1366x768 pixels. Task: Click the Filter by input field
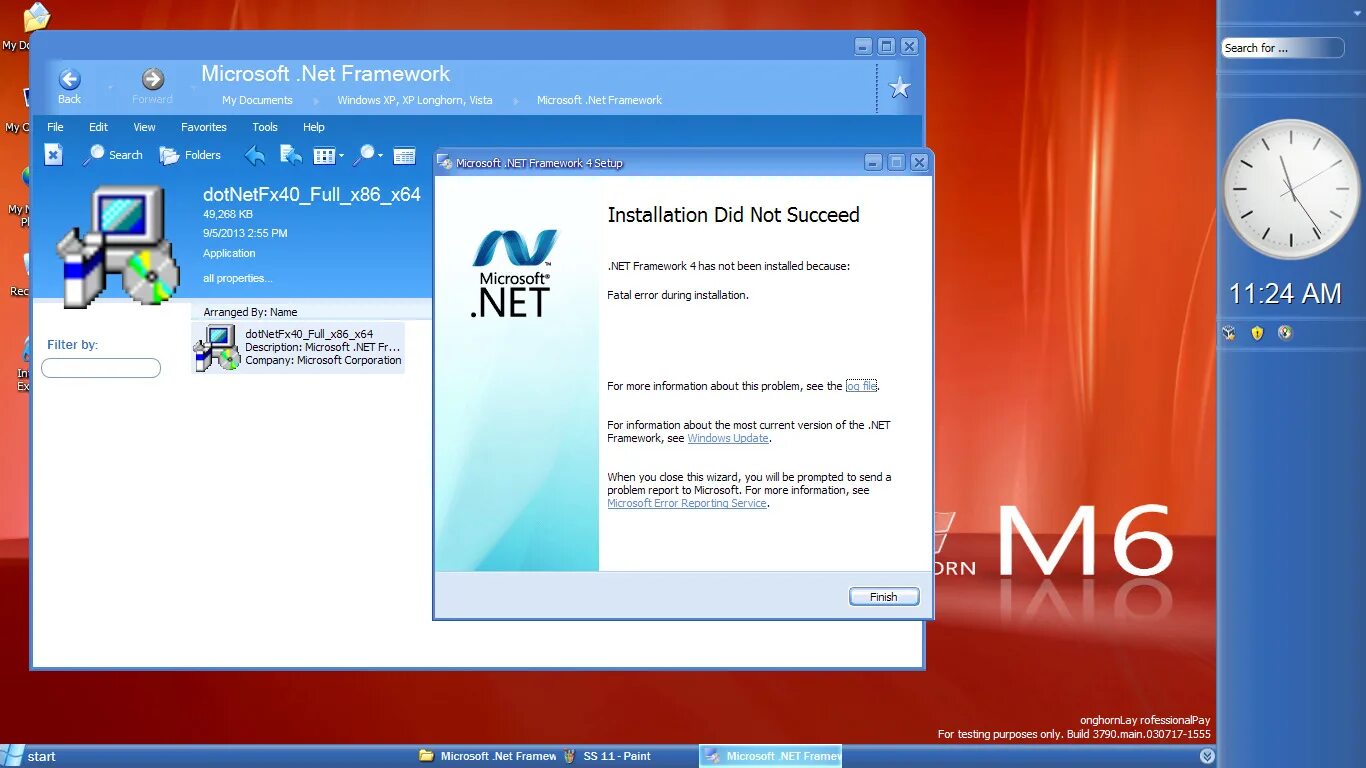tap(101, 368)
